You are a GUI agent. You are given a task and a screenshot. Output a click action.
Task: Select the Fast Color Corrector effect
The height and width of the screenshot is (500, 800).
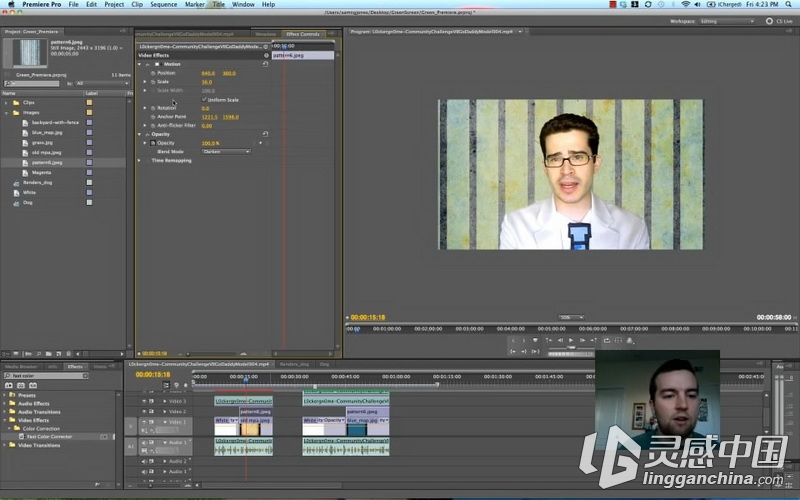point(49,437)
